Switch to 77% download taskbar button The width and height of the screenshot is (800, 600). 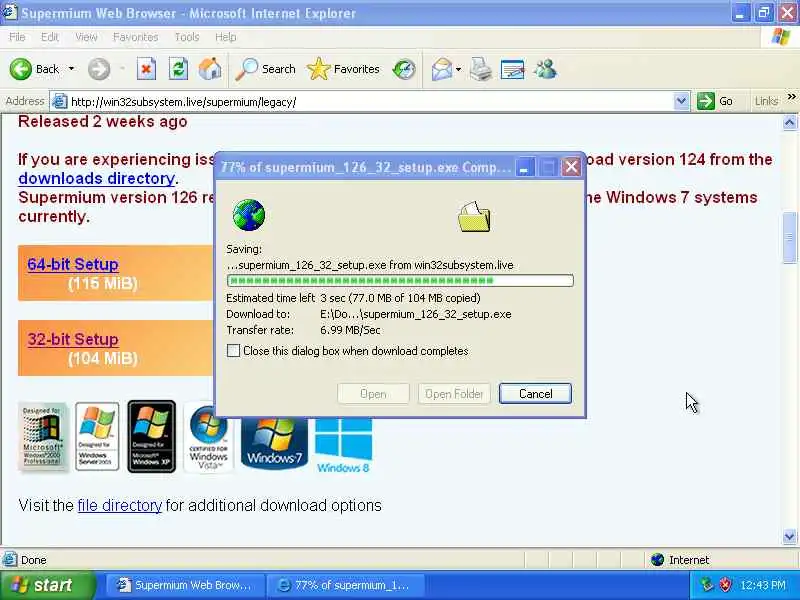345,585
